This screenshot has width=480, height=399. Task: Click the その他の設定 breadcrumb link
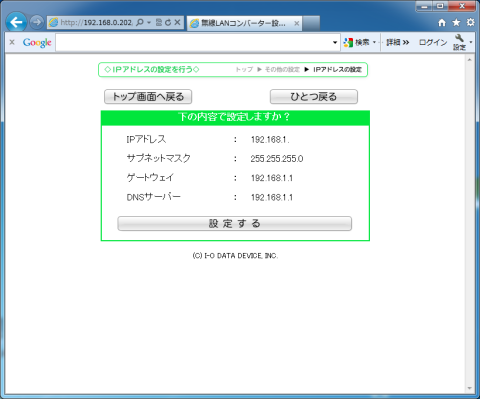(282, 69)
